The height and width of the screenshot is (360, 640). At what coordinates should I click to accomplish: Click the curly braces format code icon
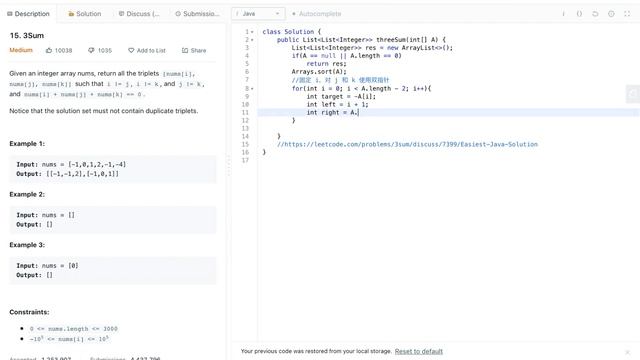pos(579,13)
